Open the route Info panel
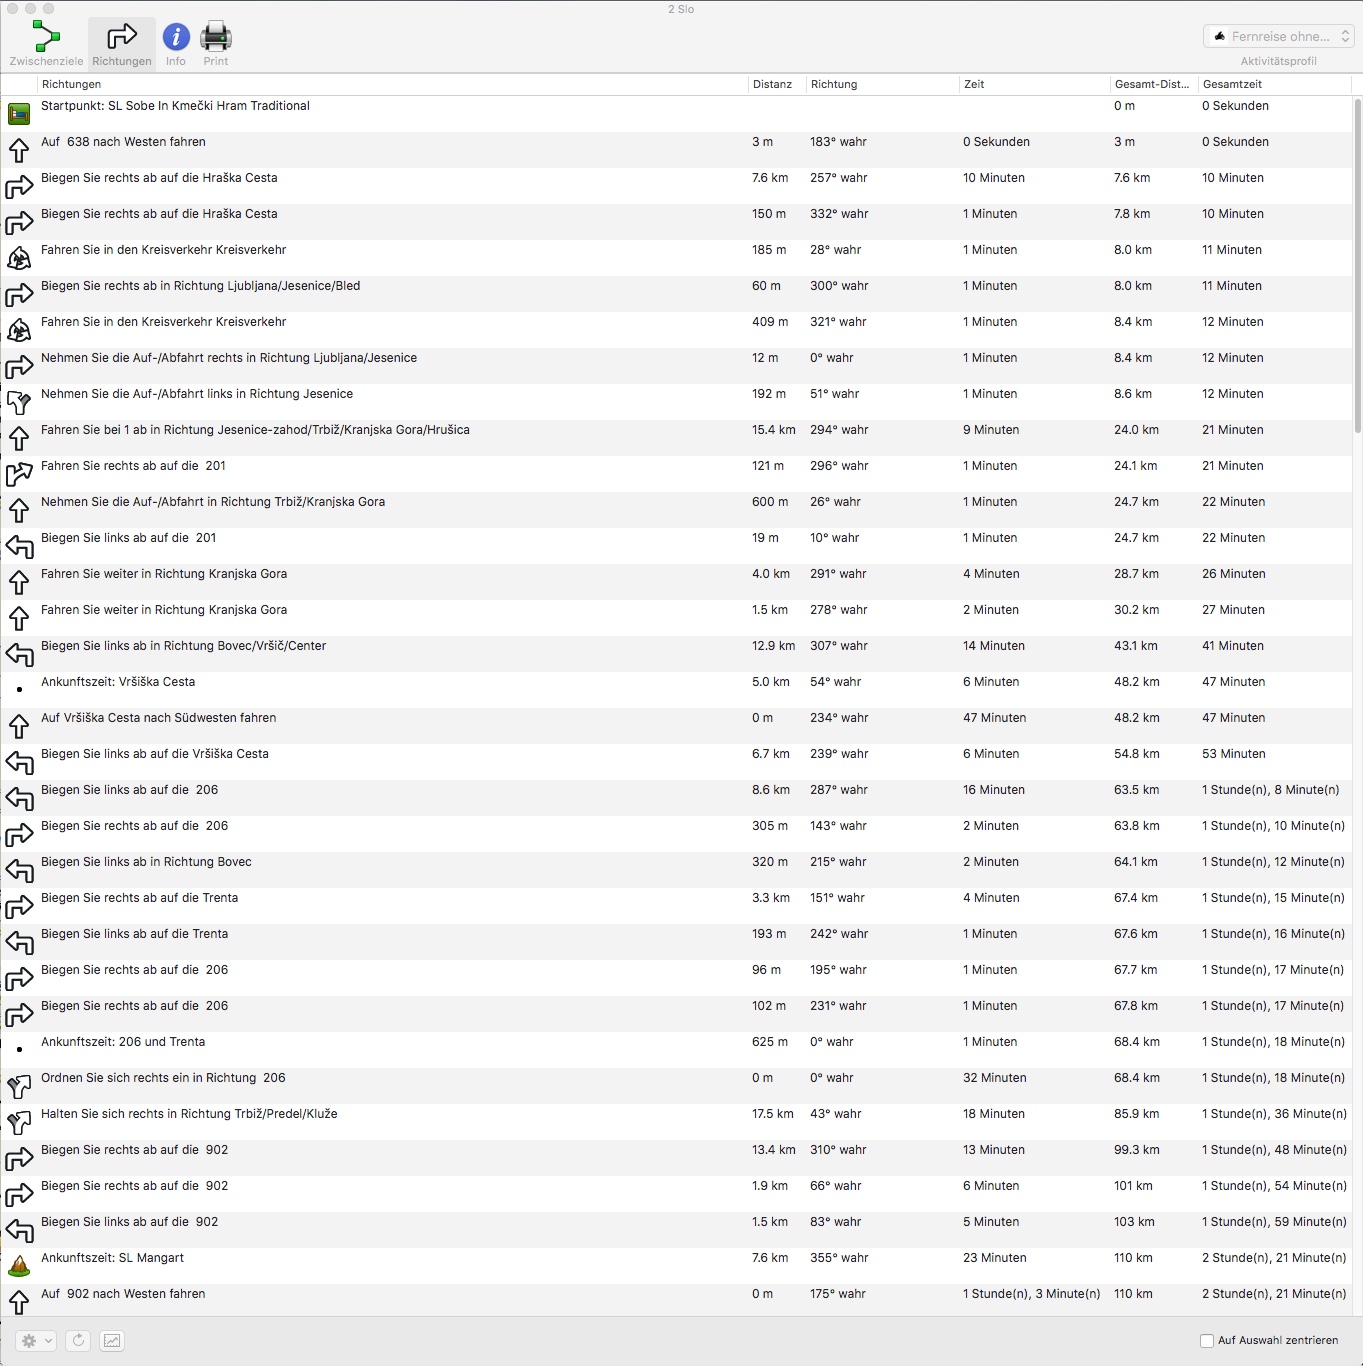The image size is (1363, 1366). (x=176, y=44)
